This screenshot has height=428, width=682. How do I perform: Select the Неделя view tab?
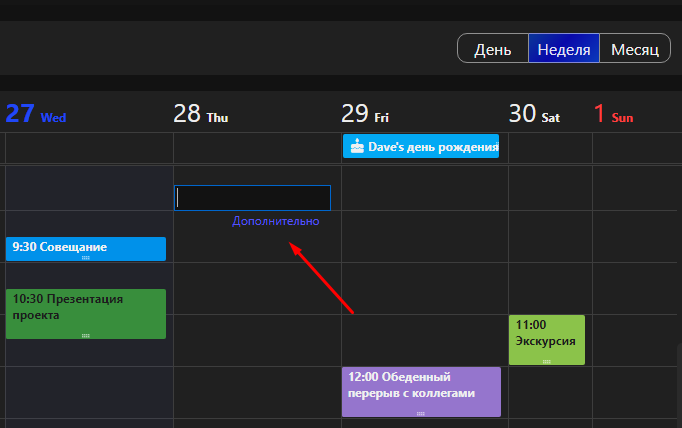[564, 48]
